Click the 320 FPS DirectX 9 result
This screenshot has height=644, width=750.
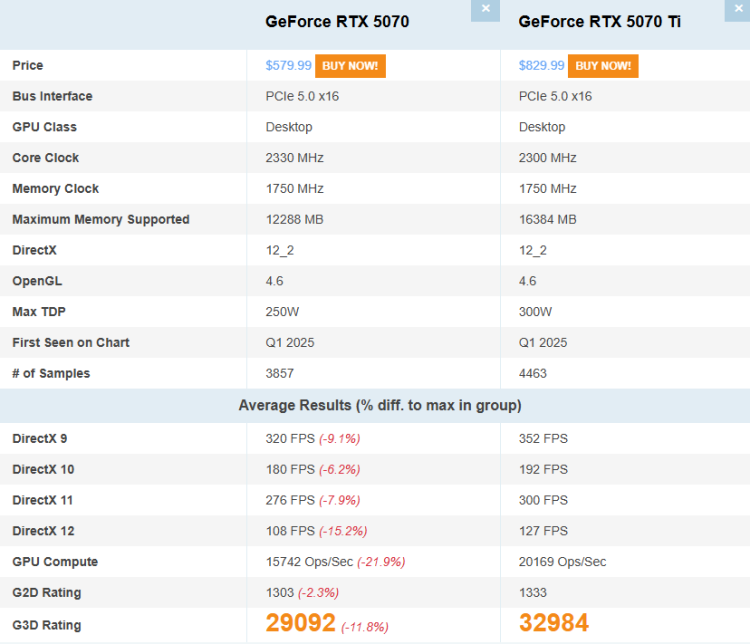(290, 439)
